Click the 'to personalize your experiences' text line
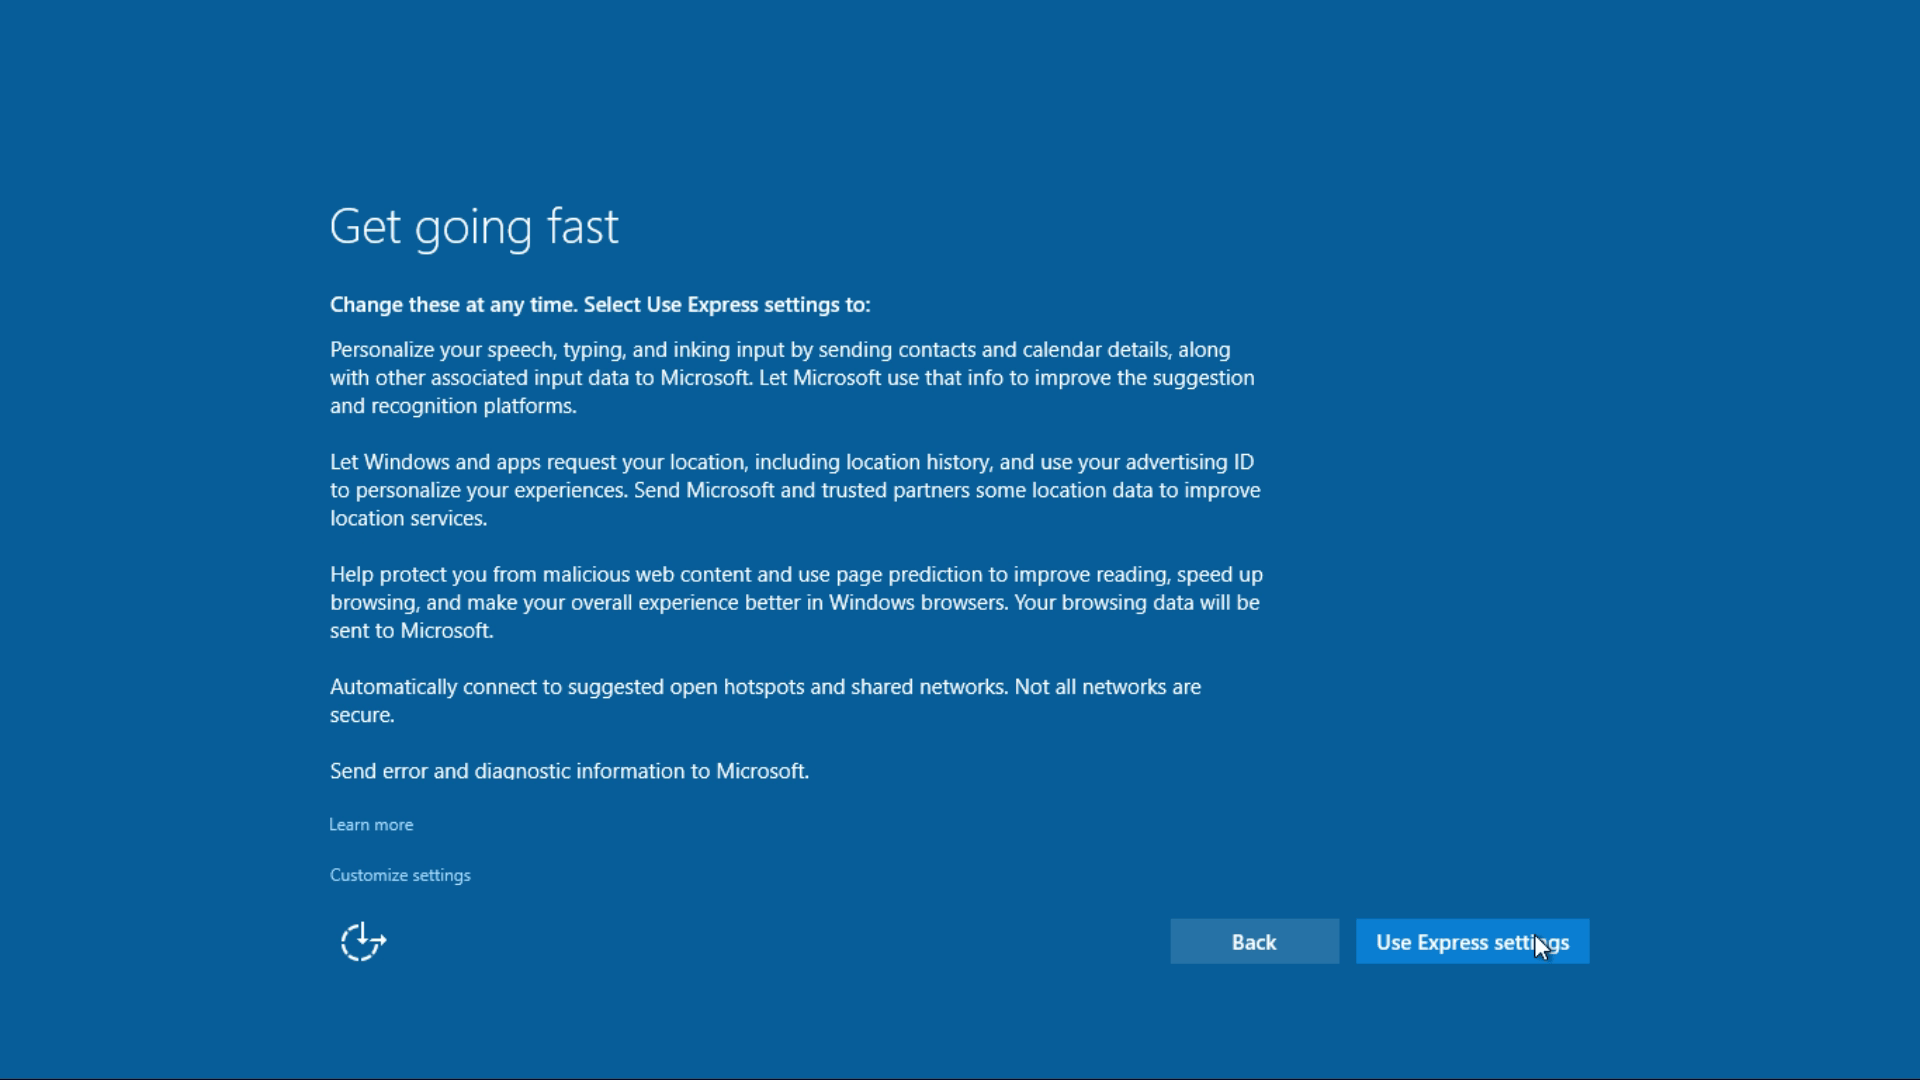This screenshot has height=1080, width=1920. click(x=795, y=490)
